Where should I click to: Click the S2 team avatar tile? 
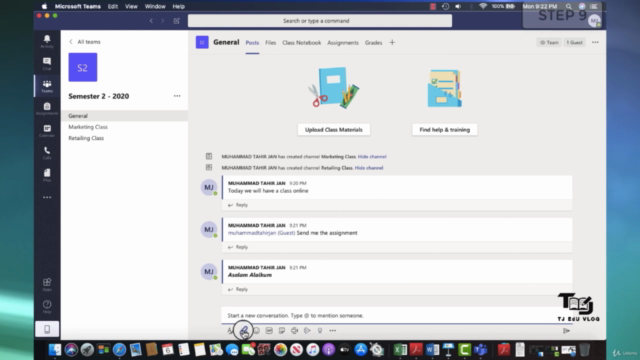coord(83,67)
